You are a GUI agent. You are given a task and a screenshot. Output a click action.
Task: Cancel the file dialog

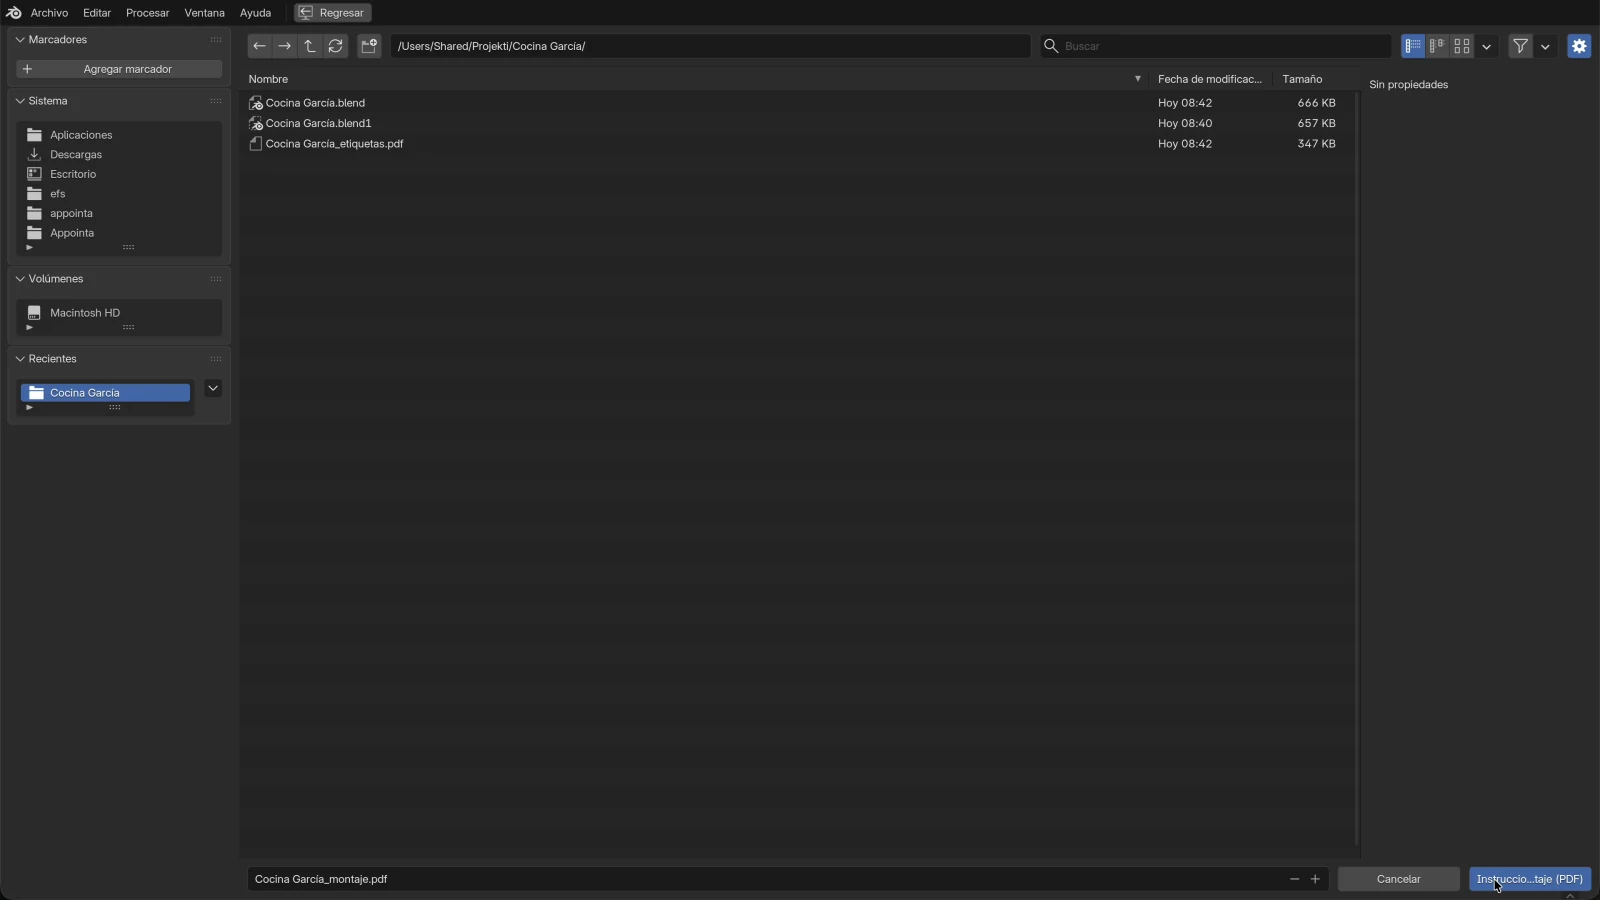[x=1398, y=879]
